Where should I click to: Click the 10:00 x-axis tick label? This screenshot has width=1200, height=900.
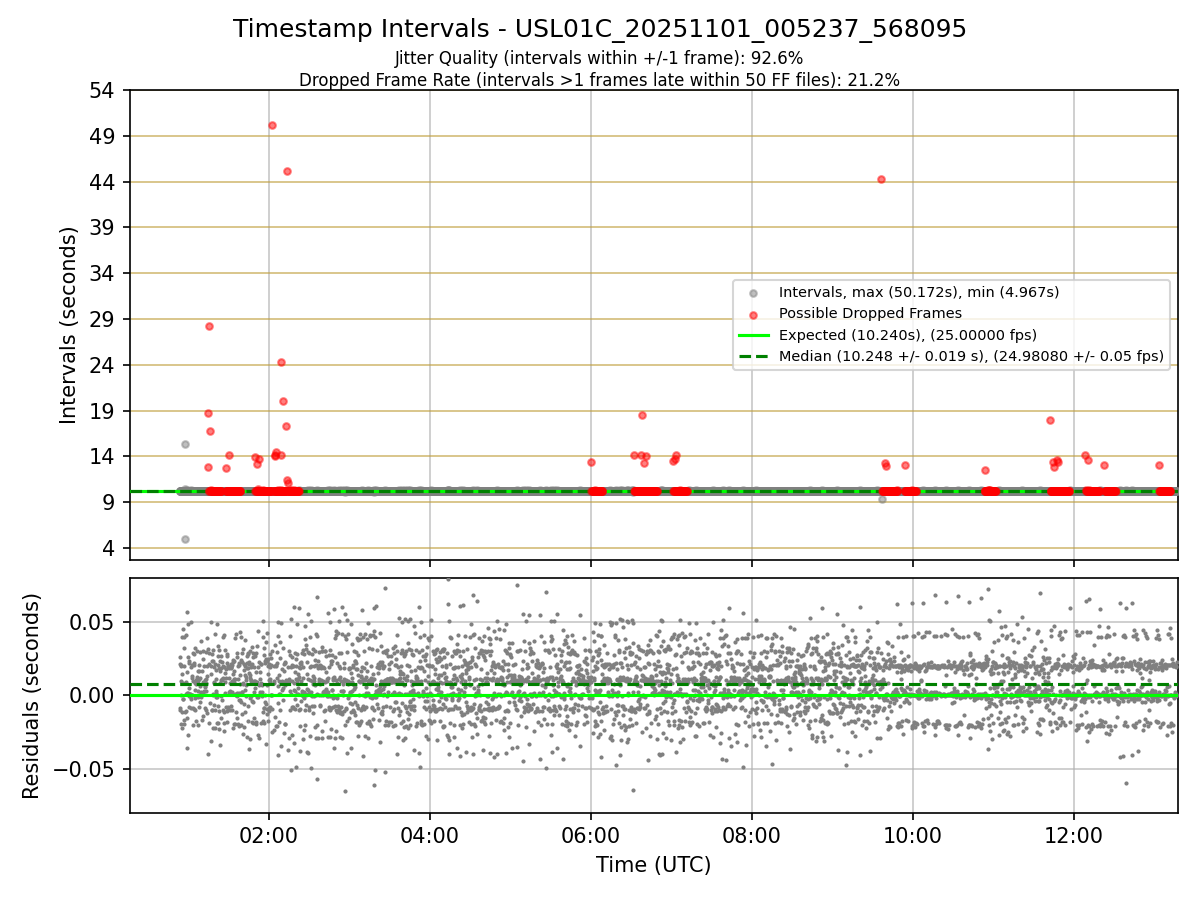(x=913, y=834)
